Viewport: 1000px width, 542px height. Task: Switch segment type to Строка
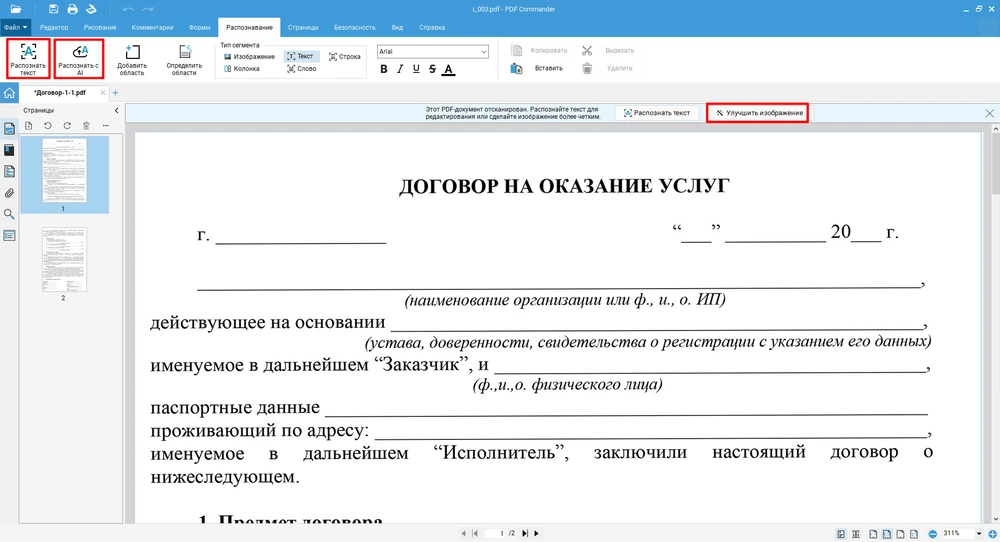(x=344, y=57)
